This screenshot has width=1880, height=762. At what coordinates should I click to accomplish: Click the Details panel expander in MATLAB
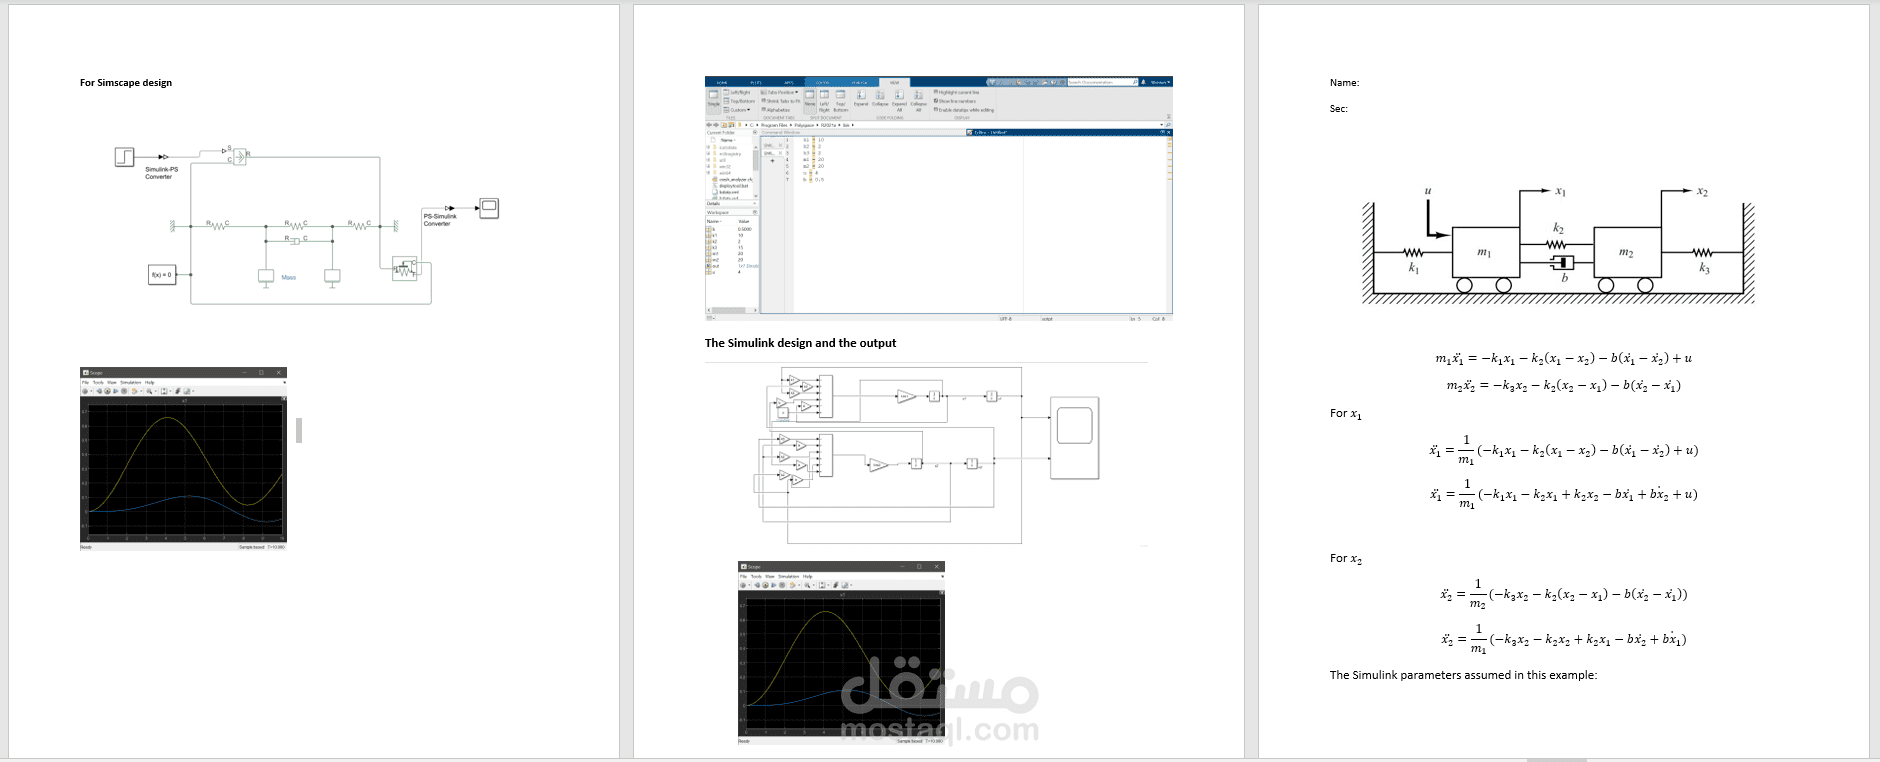[754, 203]
